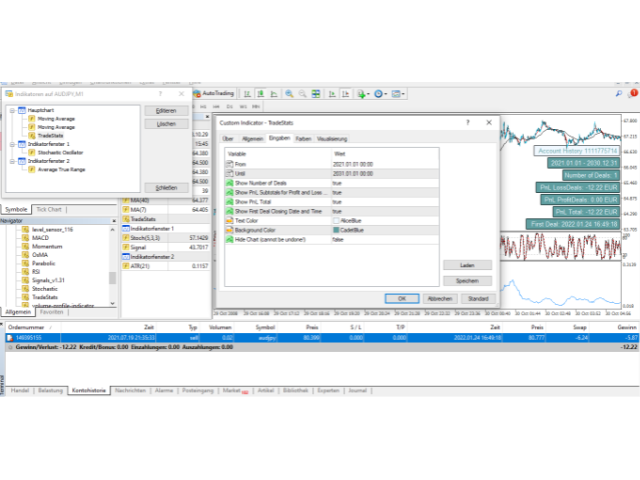Click the Navigator scrollbar up arrow
The width and height of the screenshot is (640, 480).
(112, 230)
